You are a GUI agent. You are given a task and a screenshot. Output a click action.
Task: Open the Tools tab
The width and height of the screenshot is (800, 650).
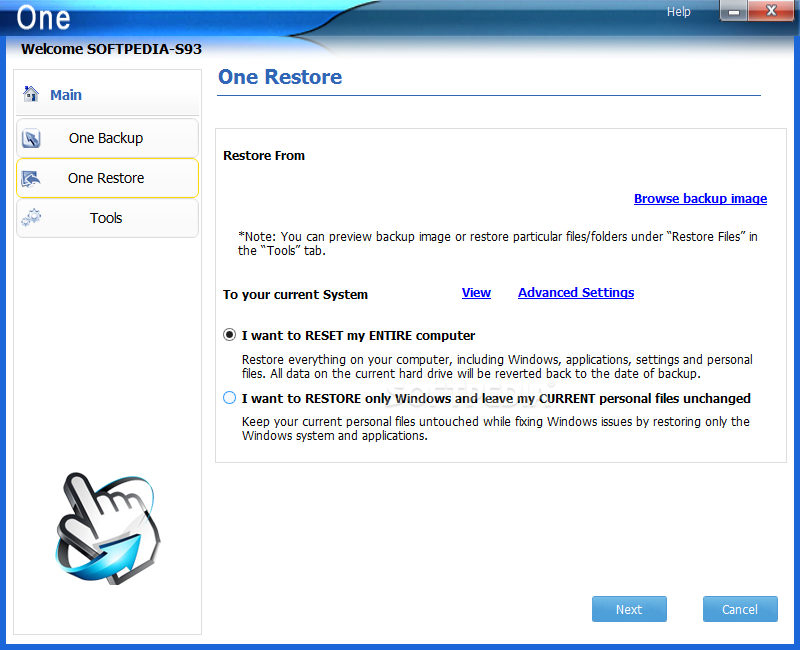pyautogui.click(x=107, y=218)
